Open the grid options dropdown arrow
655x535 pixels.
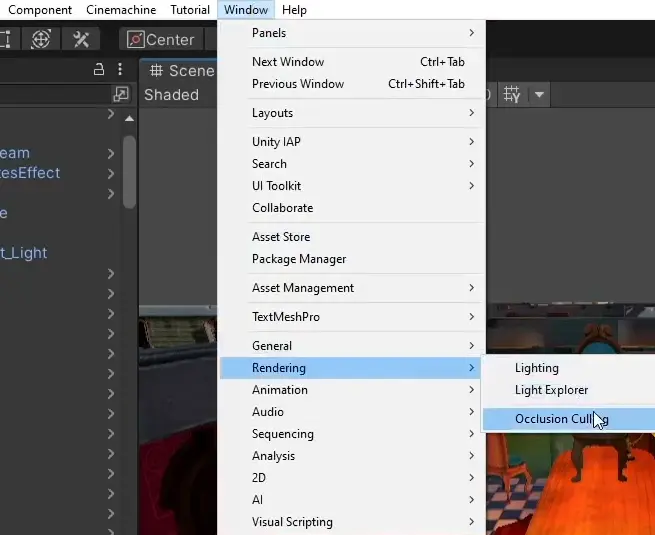[x=540, y=95]
